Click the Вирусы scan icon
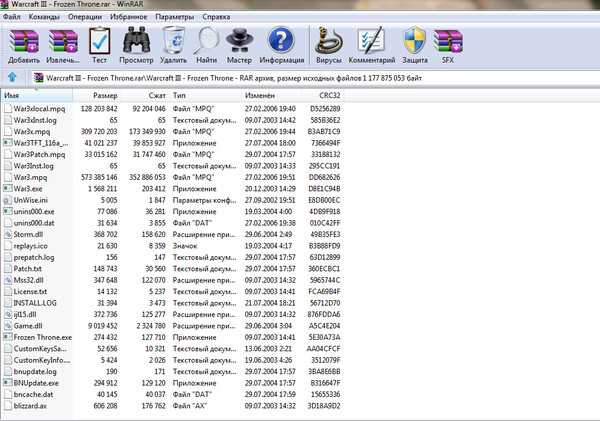The width and height of the screenshot is (600, 421). 329,41
